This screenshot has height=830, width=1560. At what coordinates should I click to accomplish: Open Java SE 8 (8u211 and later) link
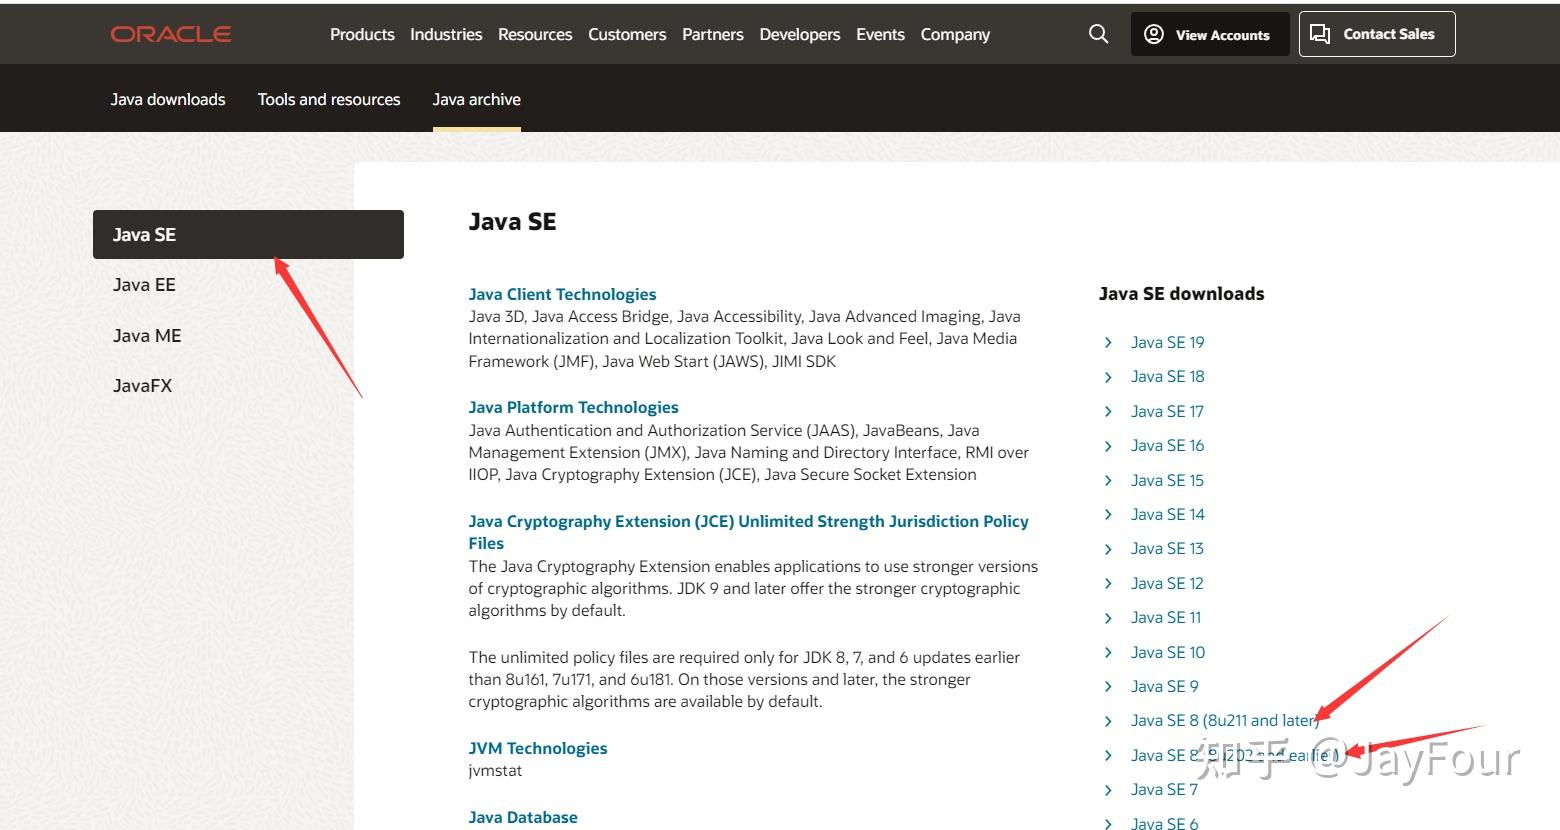click(1224, 720)
